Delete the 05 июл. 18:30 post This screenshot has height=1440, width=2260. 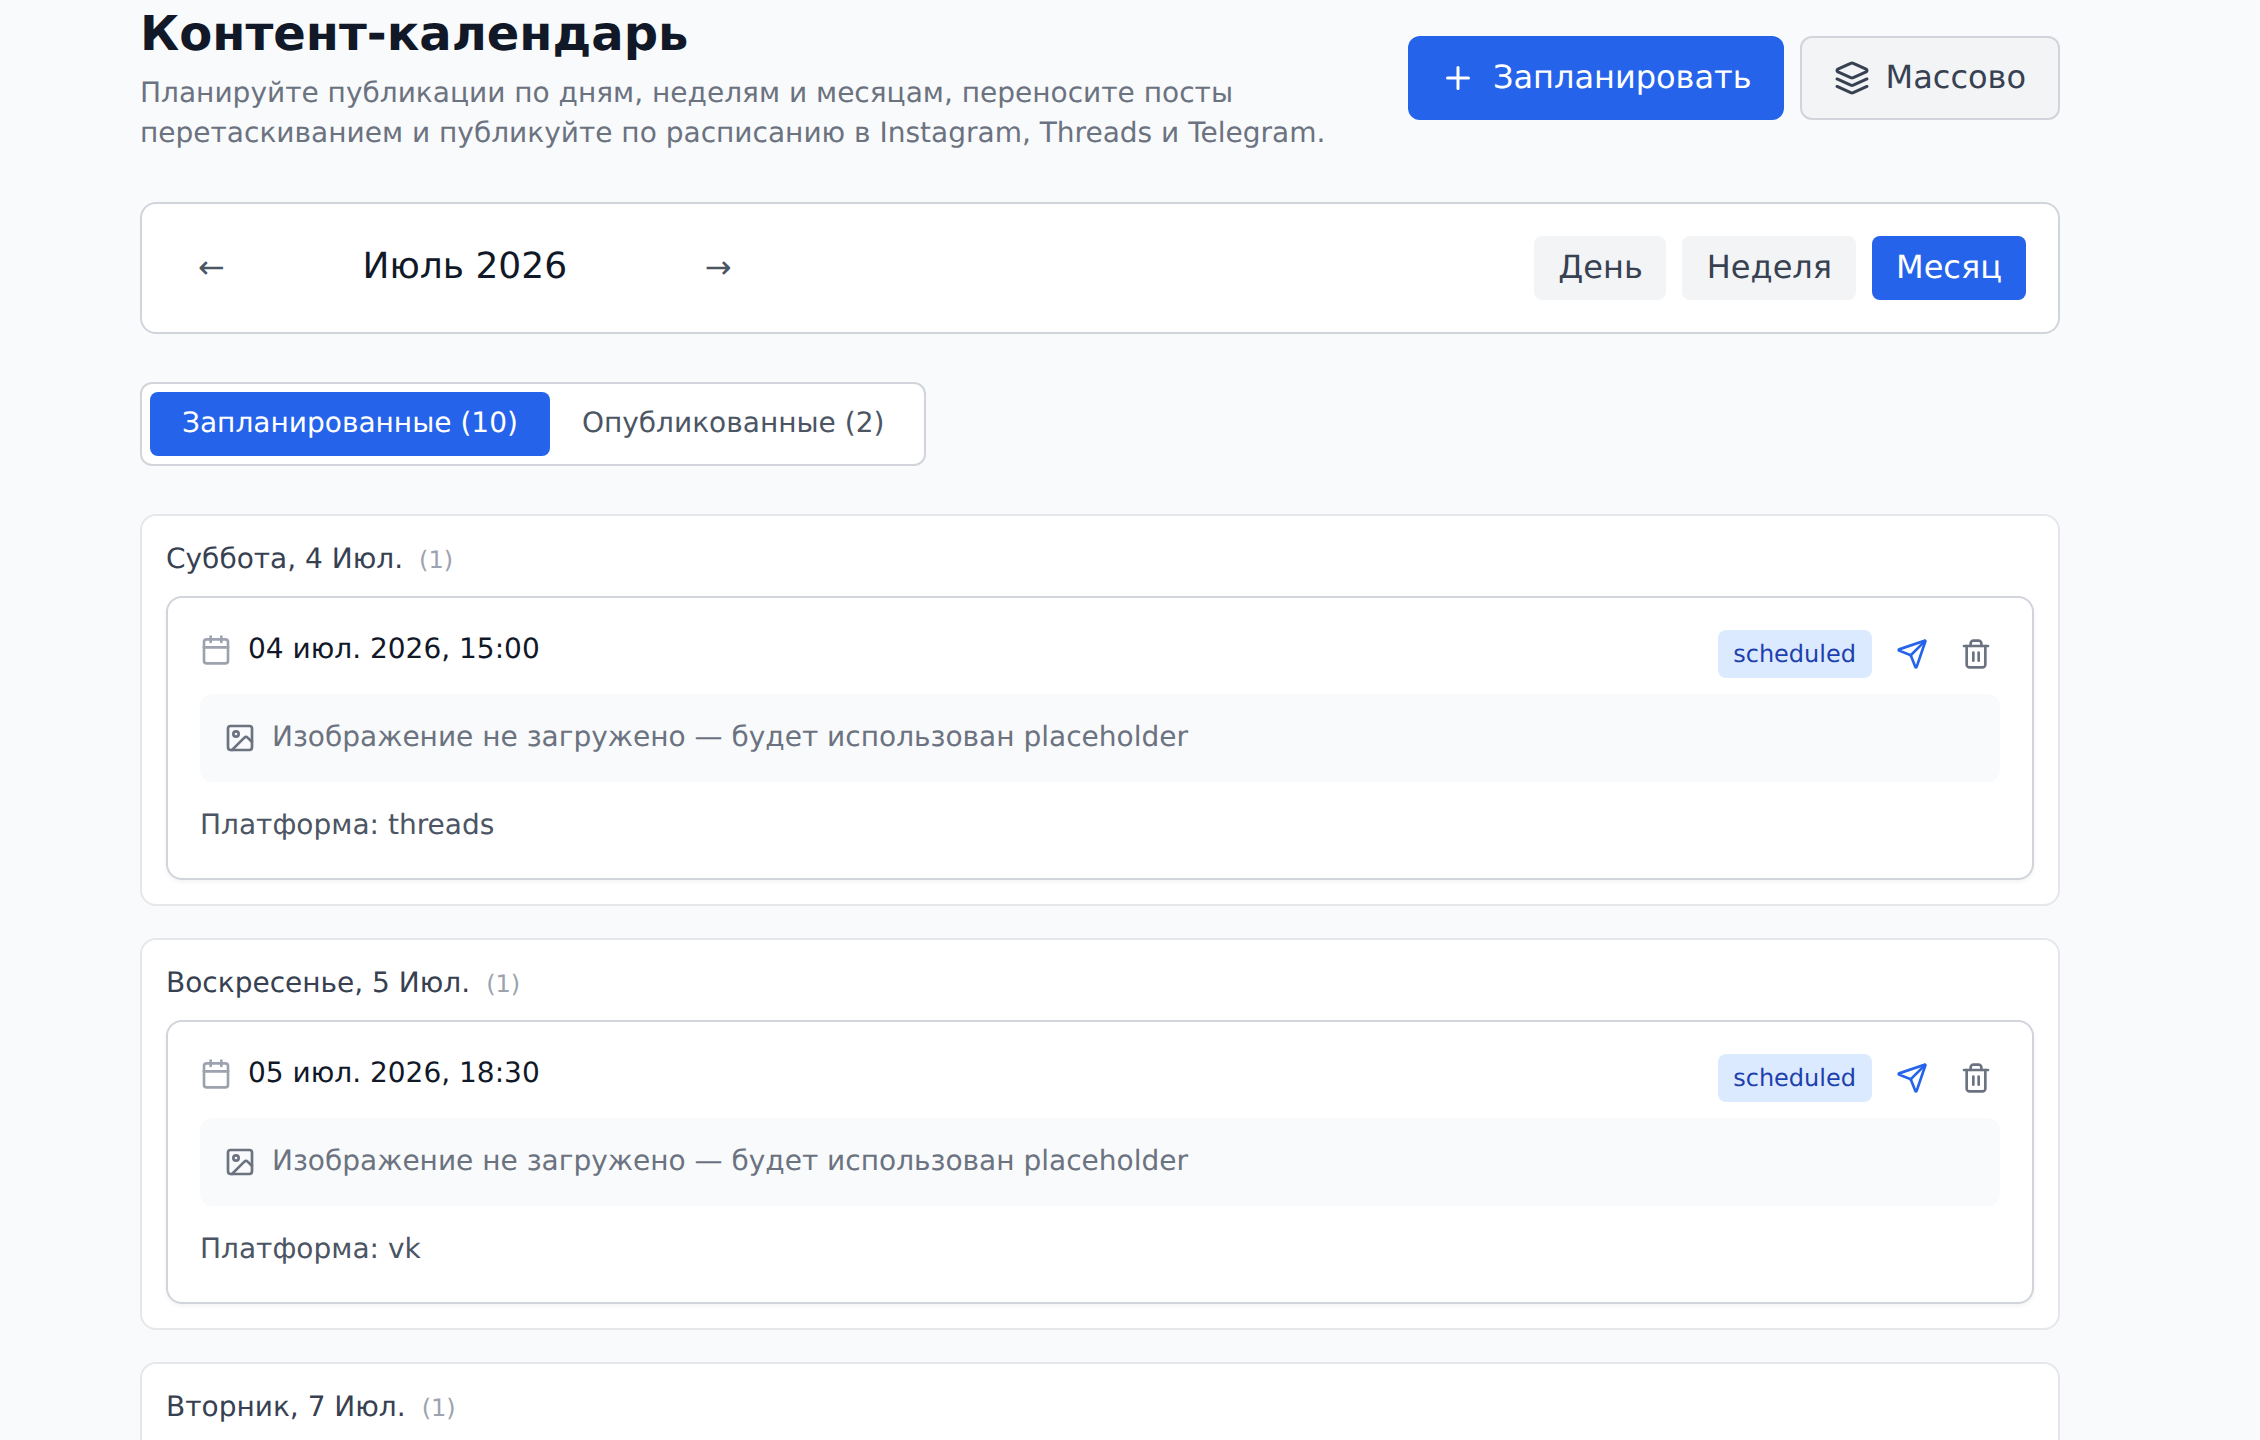tap(1976, 1078)
